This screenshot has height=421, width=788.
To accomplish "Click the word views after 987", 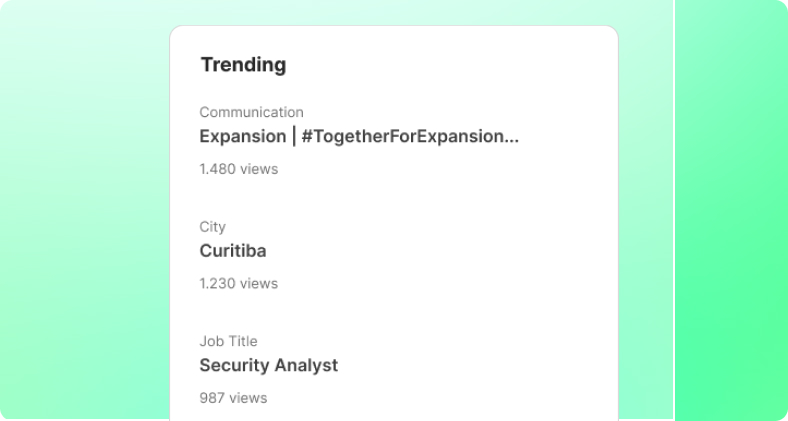I will (248, 398).
